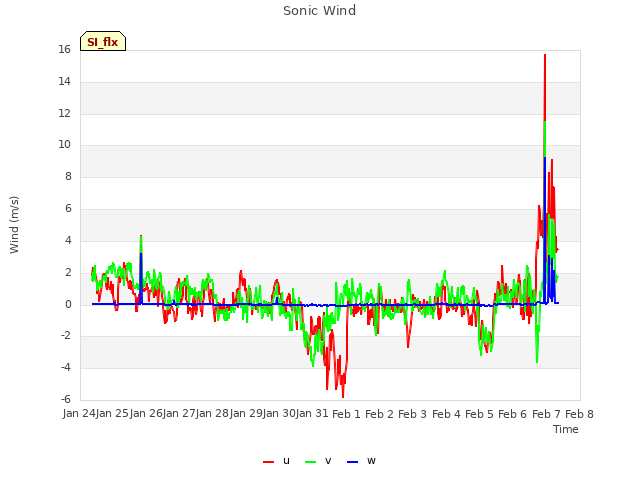Click the blue w legend color marker
Viewport: 640px width, 480px height.
pyautogui.click(x=353, y=462)
